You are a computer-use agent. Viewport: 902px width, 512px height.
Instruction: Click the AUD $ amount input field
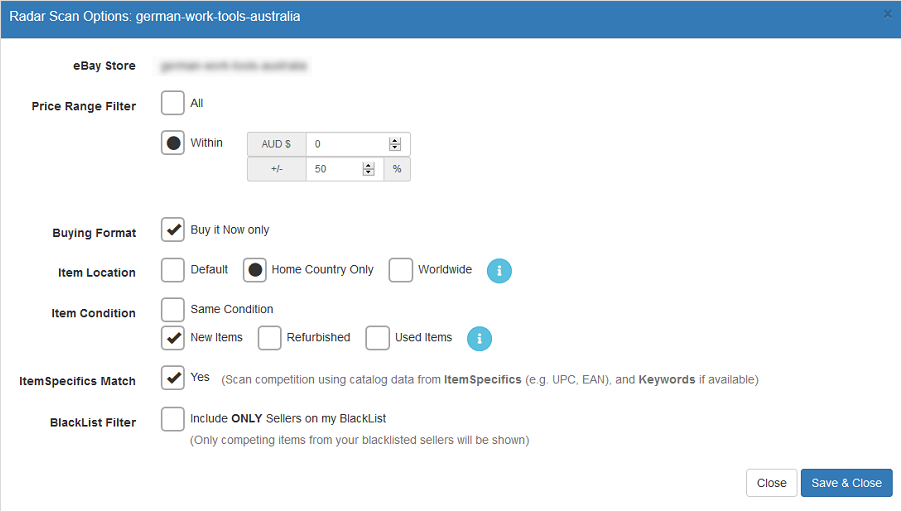tap(346, 144)
